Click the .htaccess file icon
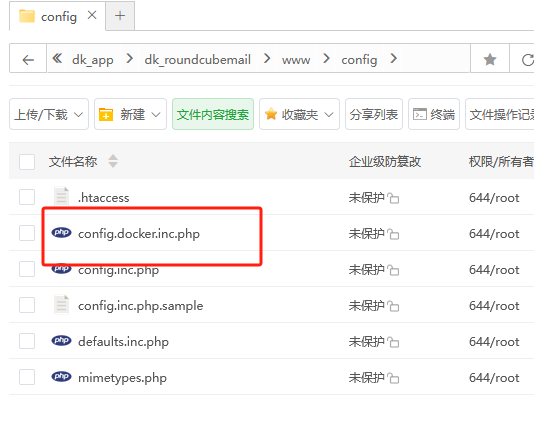Viewport: 534px width, 443px height. 62,196
